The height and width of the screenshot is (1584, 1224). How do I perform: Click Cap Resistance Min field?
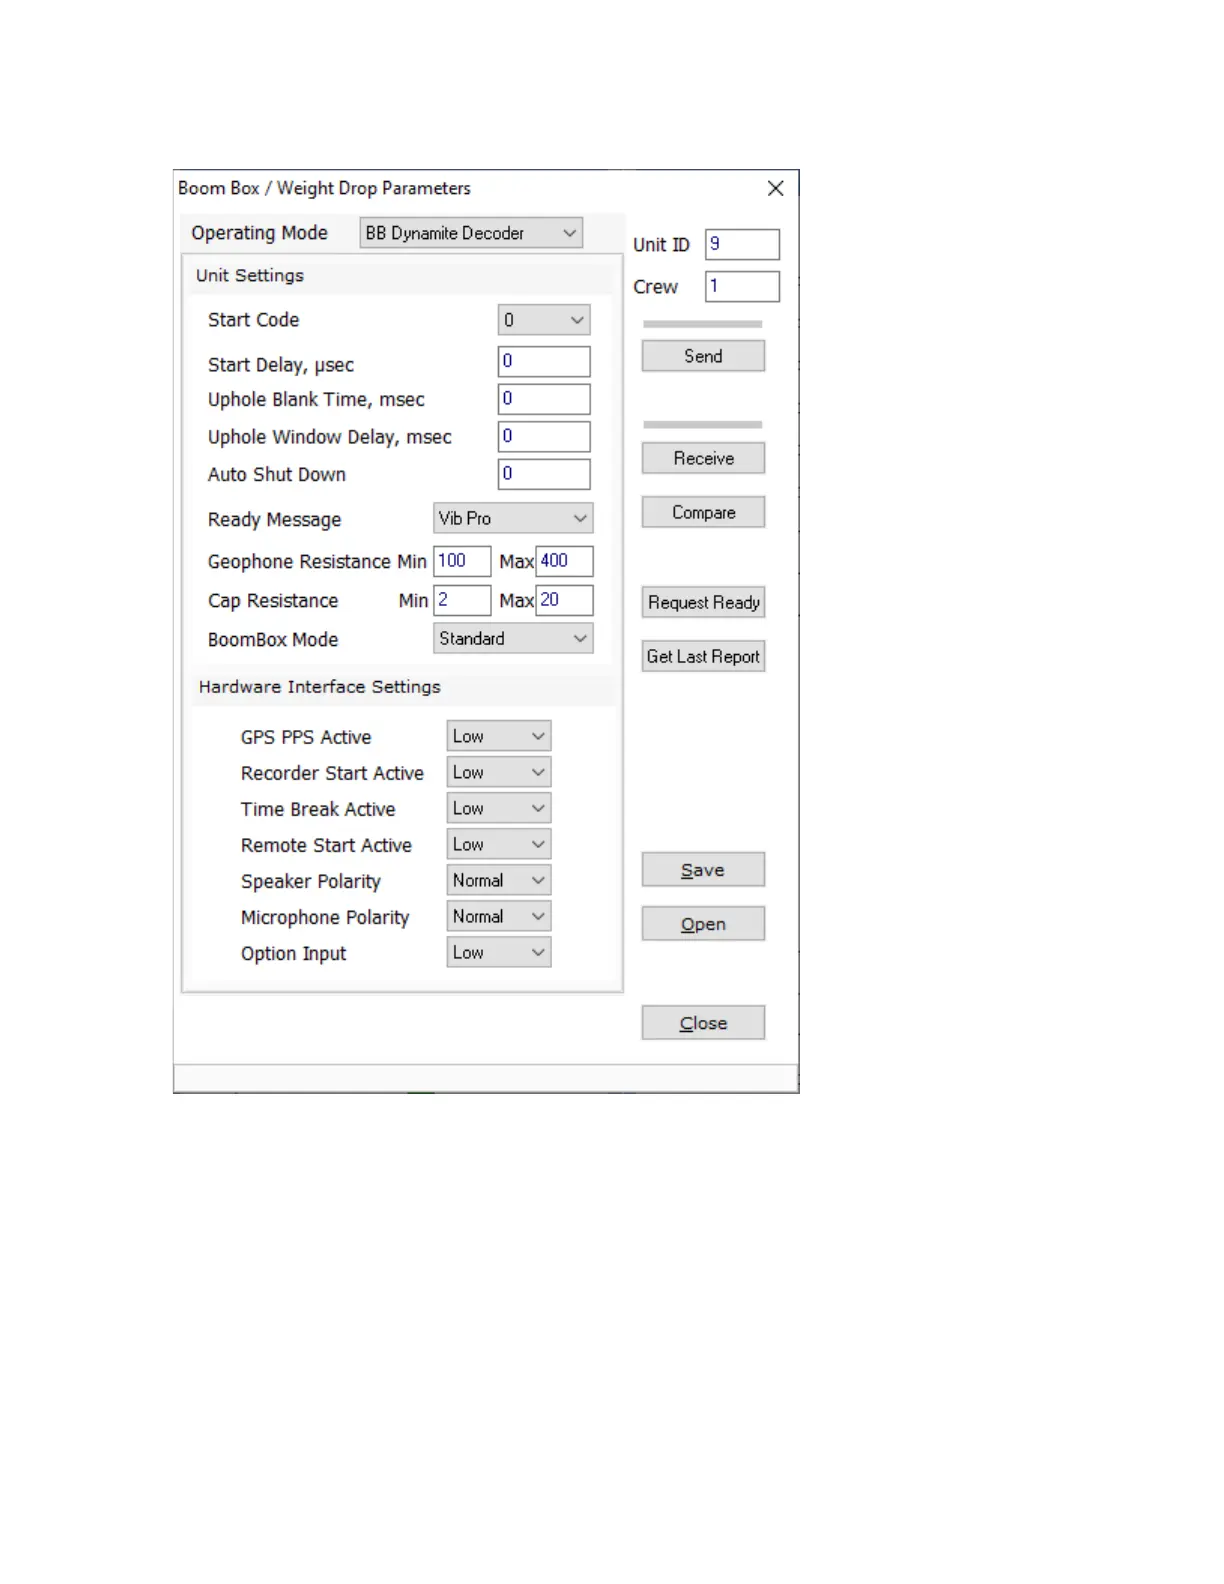(462, 600)
